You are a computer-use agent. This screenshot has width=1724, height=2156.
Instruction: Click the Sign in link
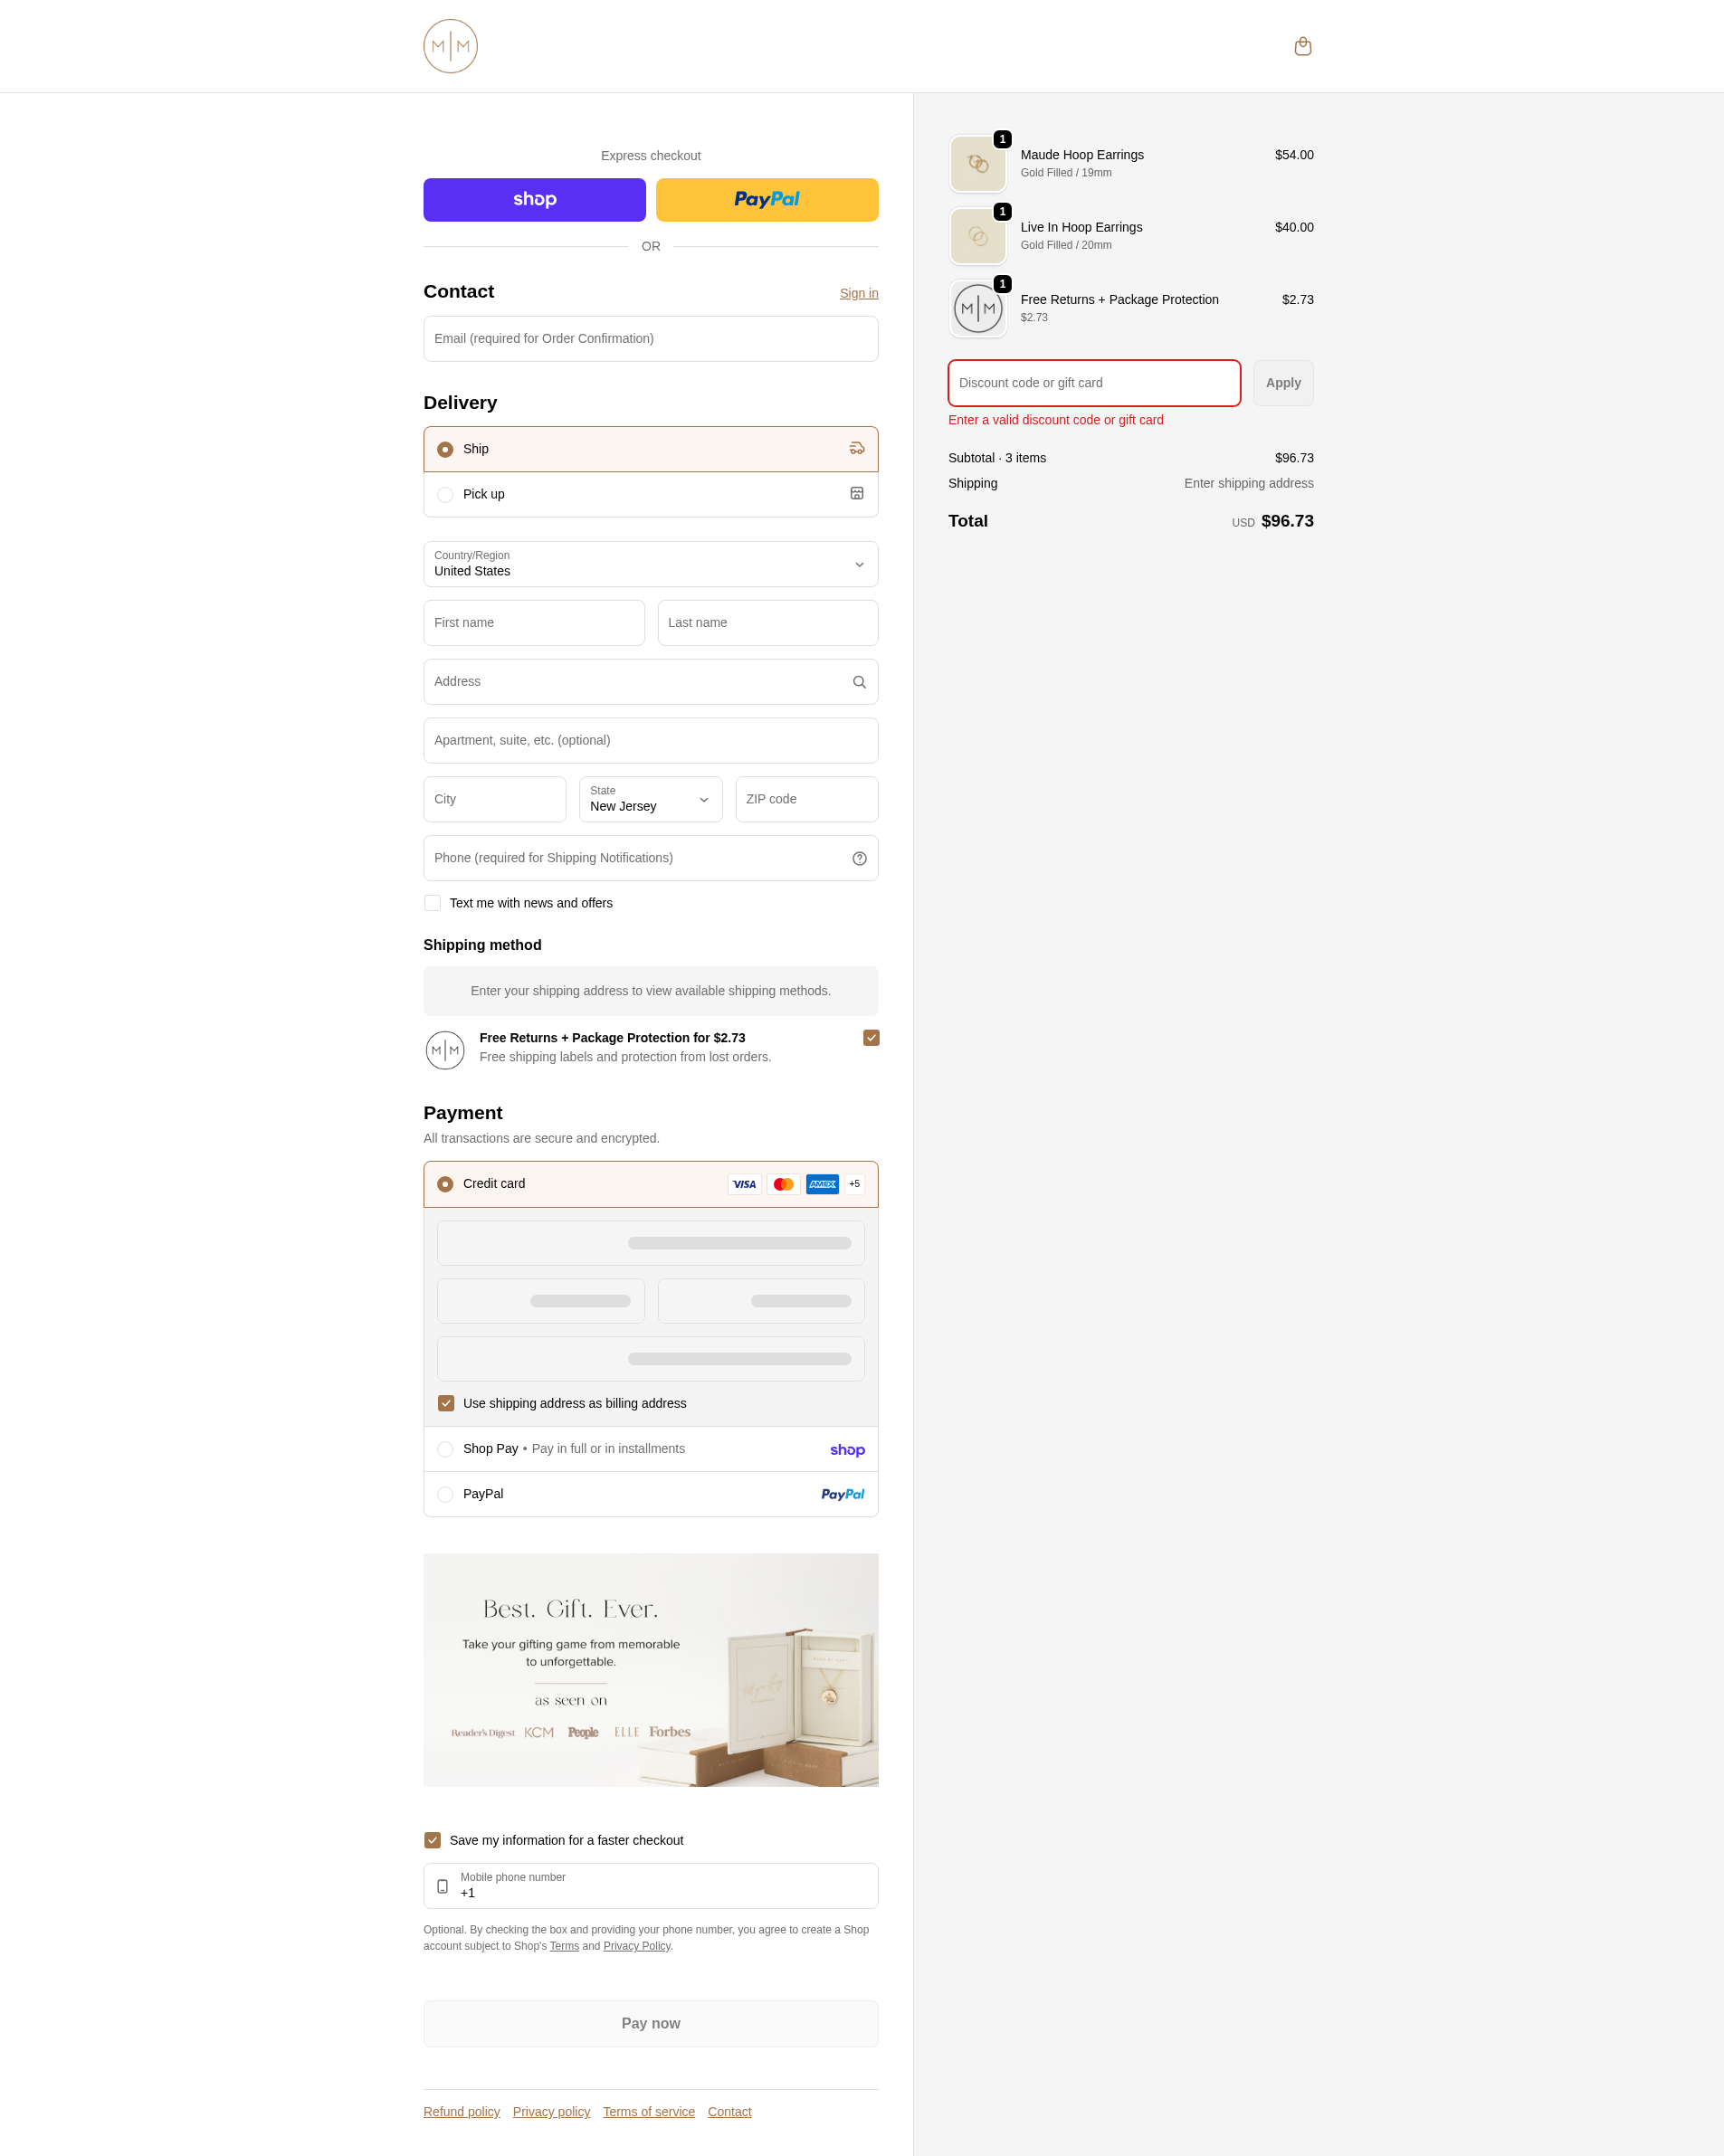(x=859, y=293)
